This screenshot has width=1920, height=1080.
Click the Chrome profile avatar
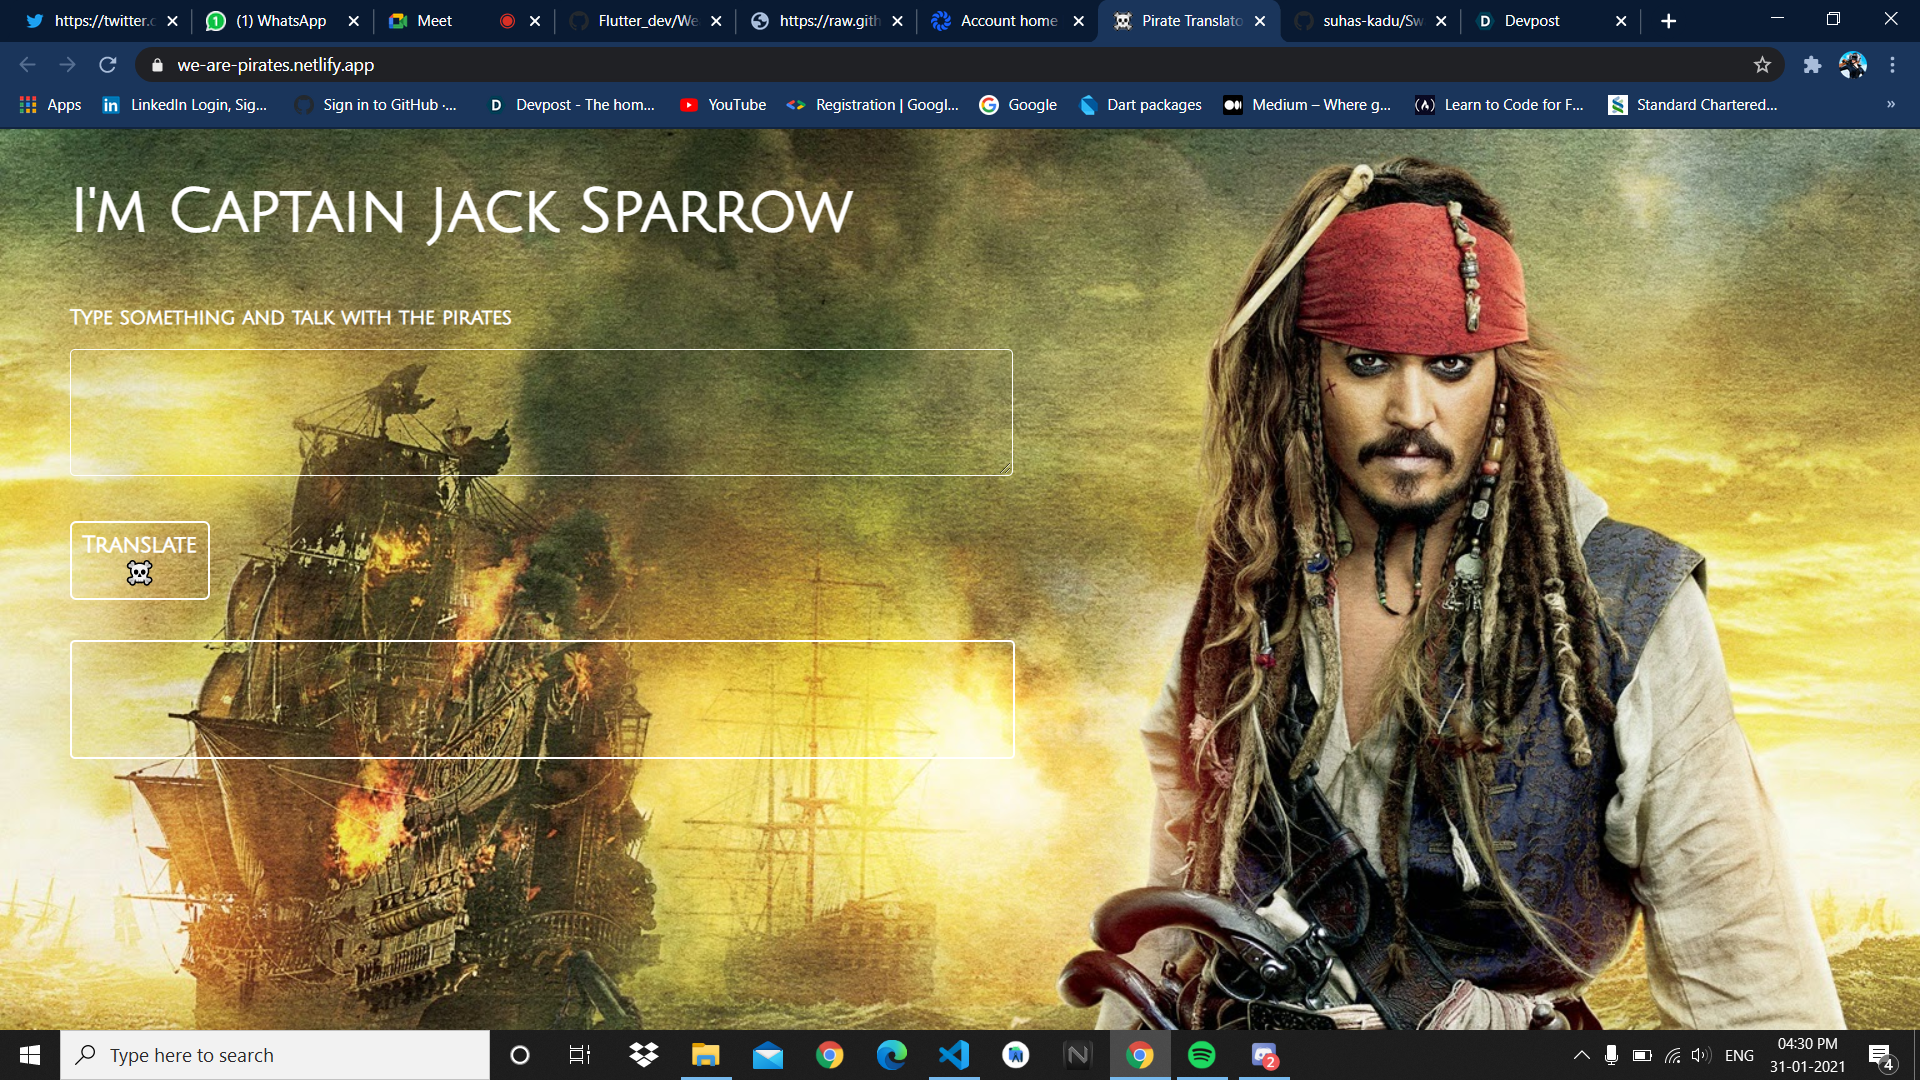coord(1853,65)
